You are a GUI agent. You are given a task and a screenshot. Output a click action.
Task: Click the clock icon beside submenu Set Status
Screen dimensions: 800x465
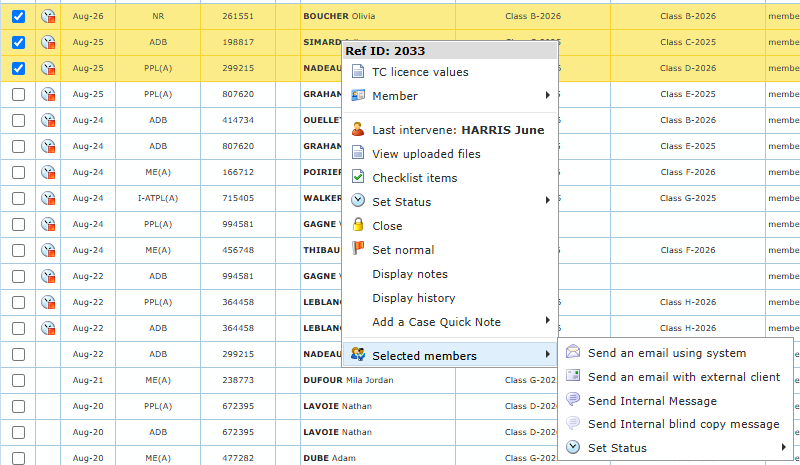point(573,447)
